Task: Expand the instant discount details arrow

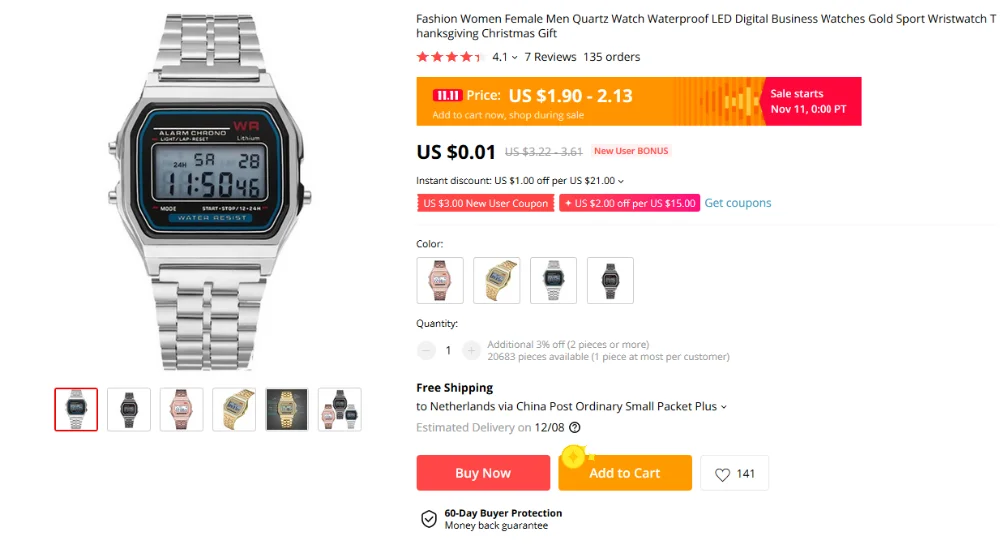Action: [621, 181]
